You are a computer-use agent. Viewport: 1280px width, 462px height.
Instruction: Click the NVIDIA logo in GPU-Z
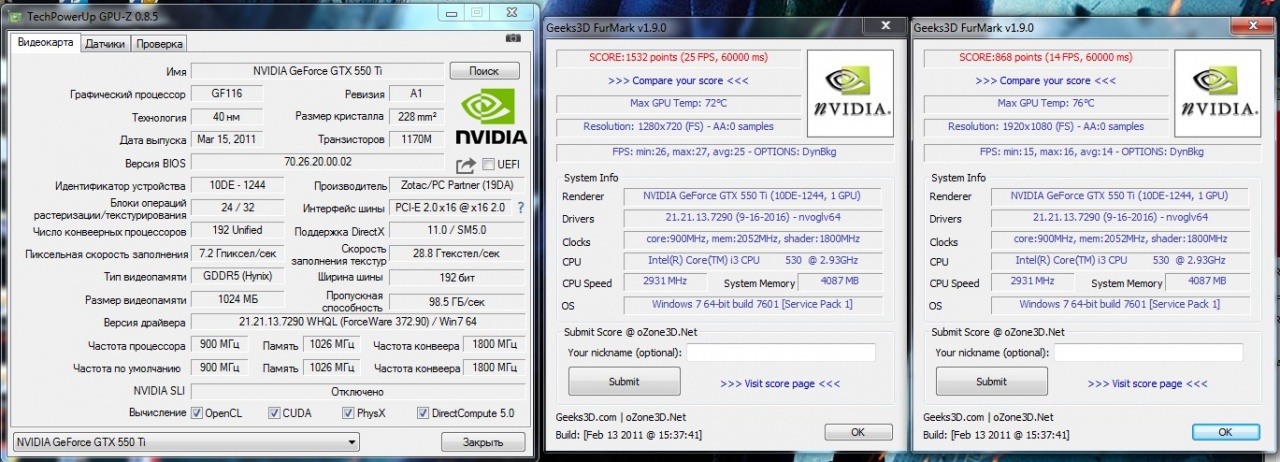490,115
